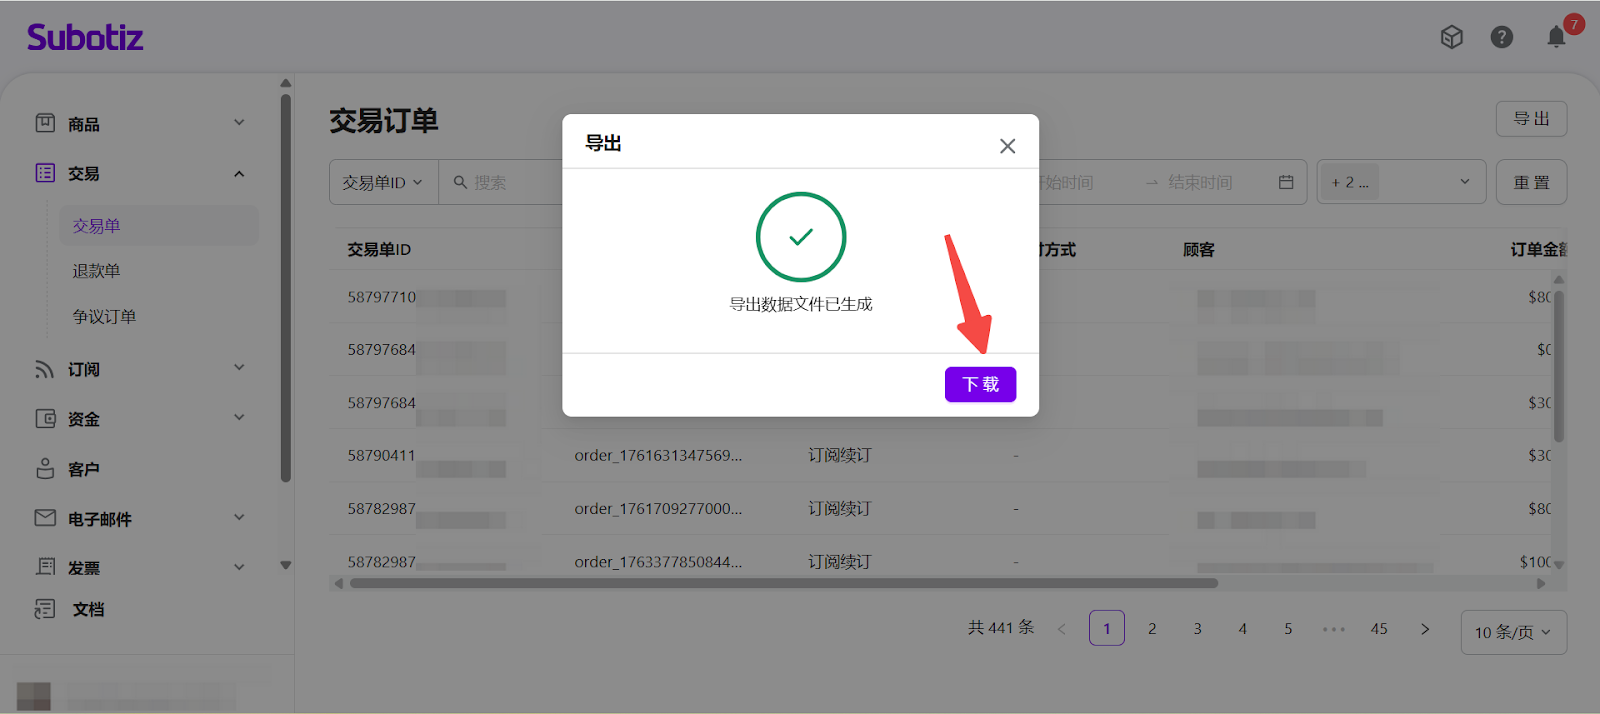Click the cube icon in header
This screenshot has width=1600, height=714.
(x=1451, y=37)
